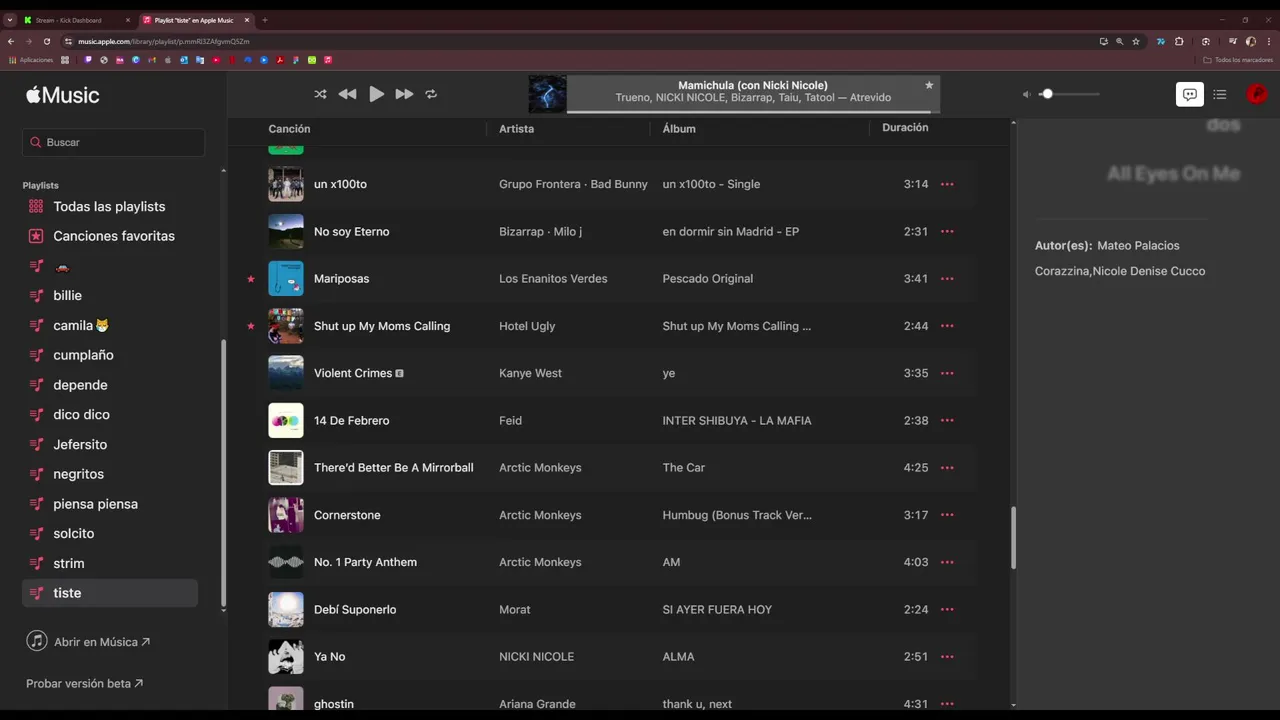This screenshot has width=1280, height=720.
Task: Select the tiste playlist
Action: pyautogui.click(x=109, y=593)
